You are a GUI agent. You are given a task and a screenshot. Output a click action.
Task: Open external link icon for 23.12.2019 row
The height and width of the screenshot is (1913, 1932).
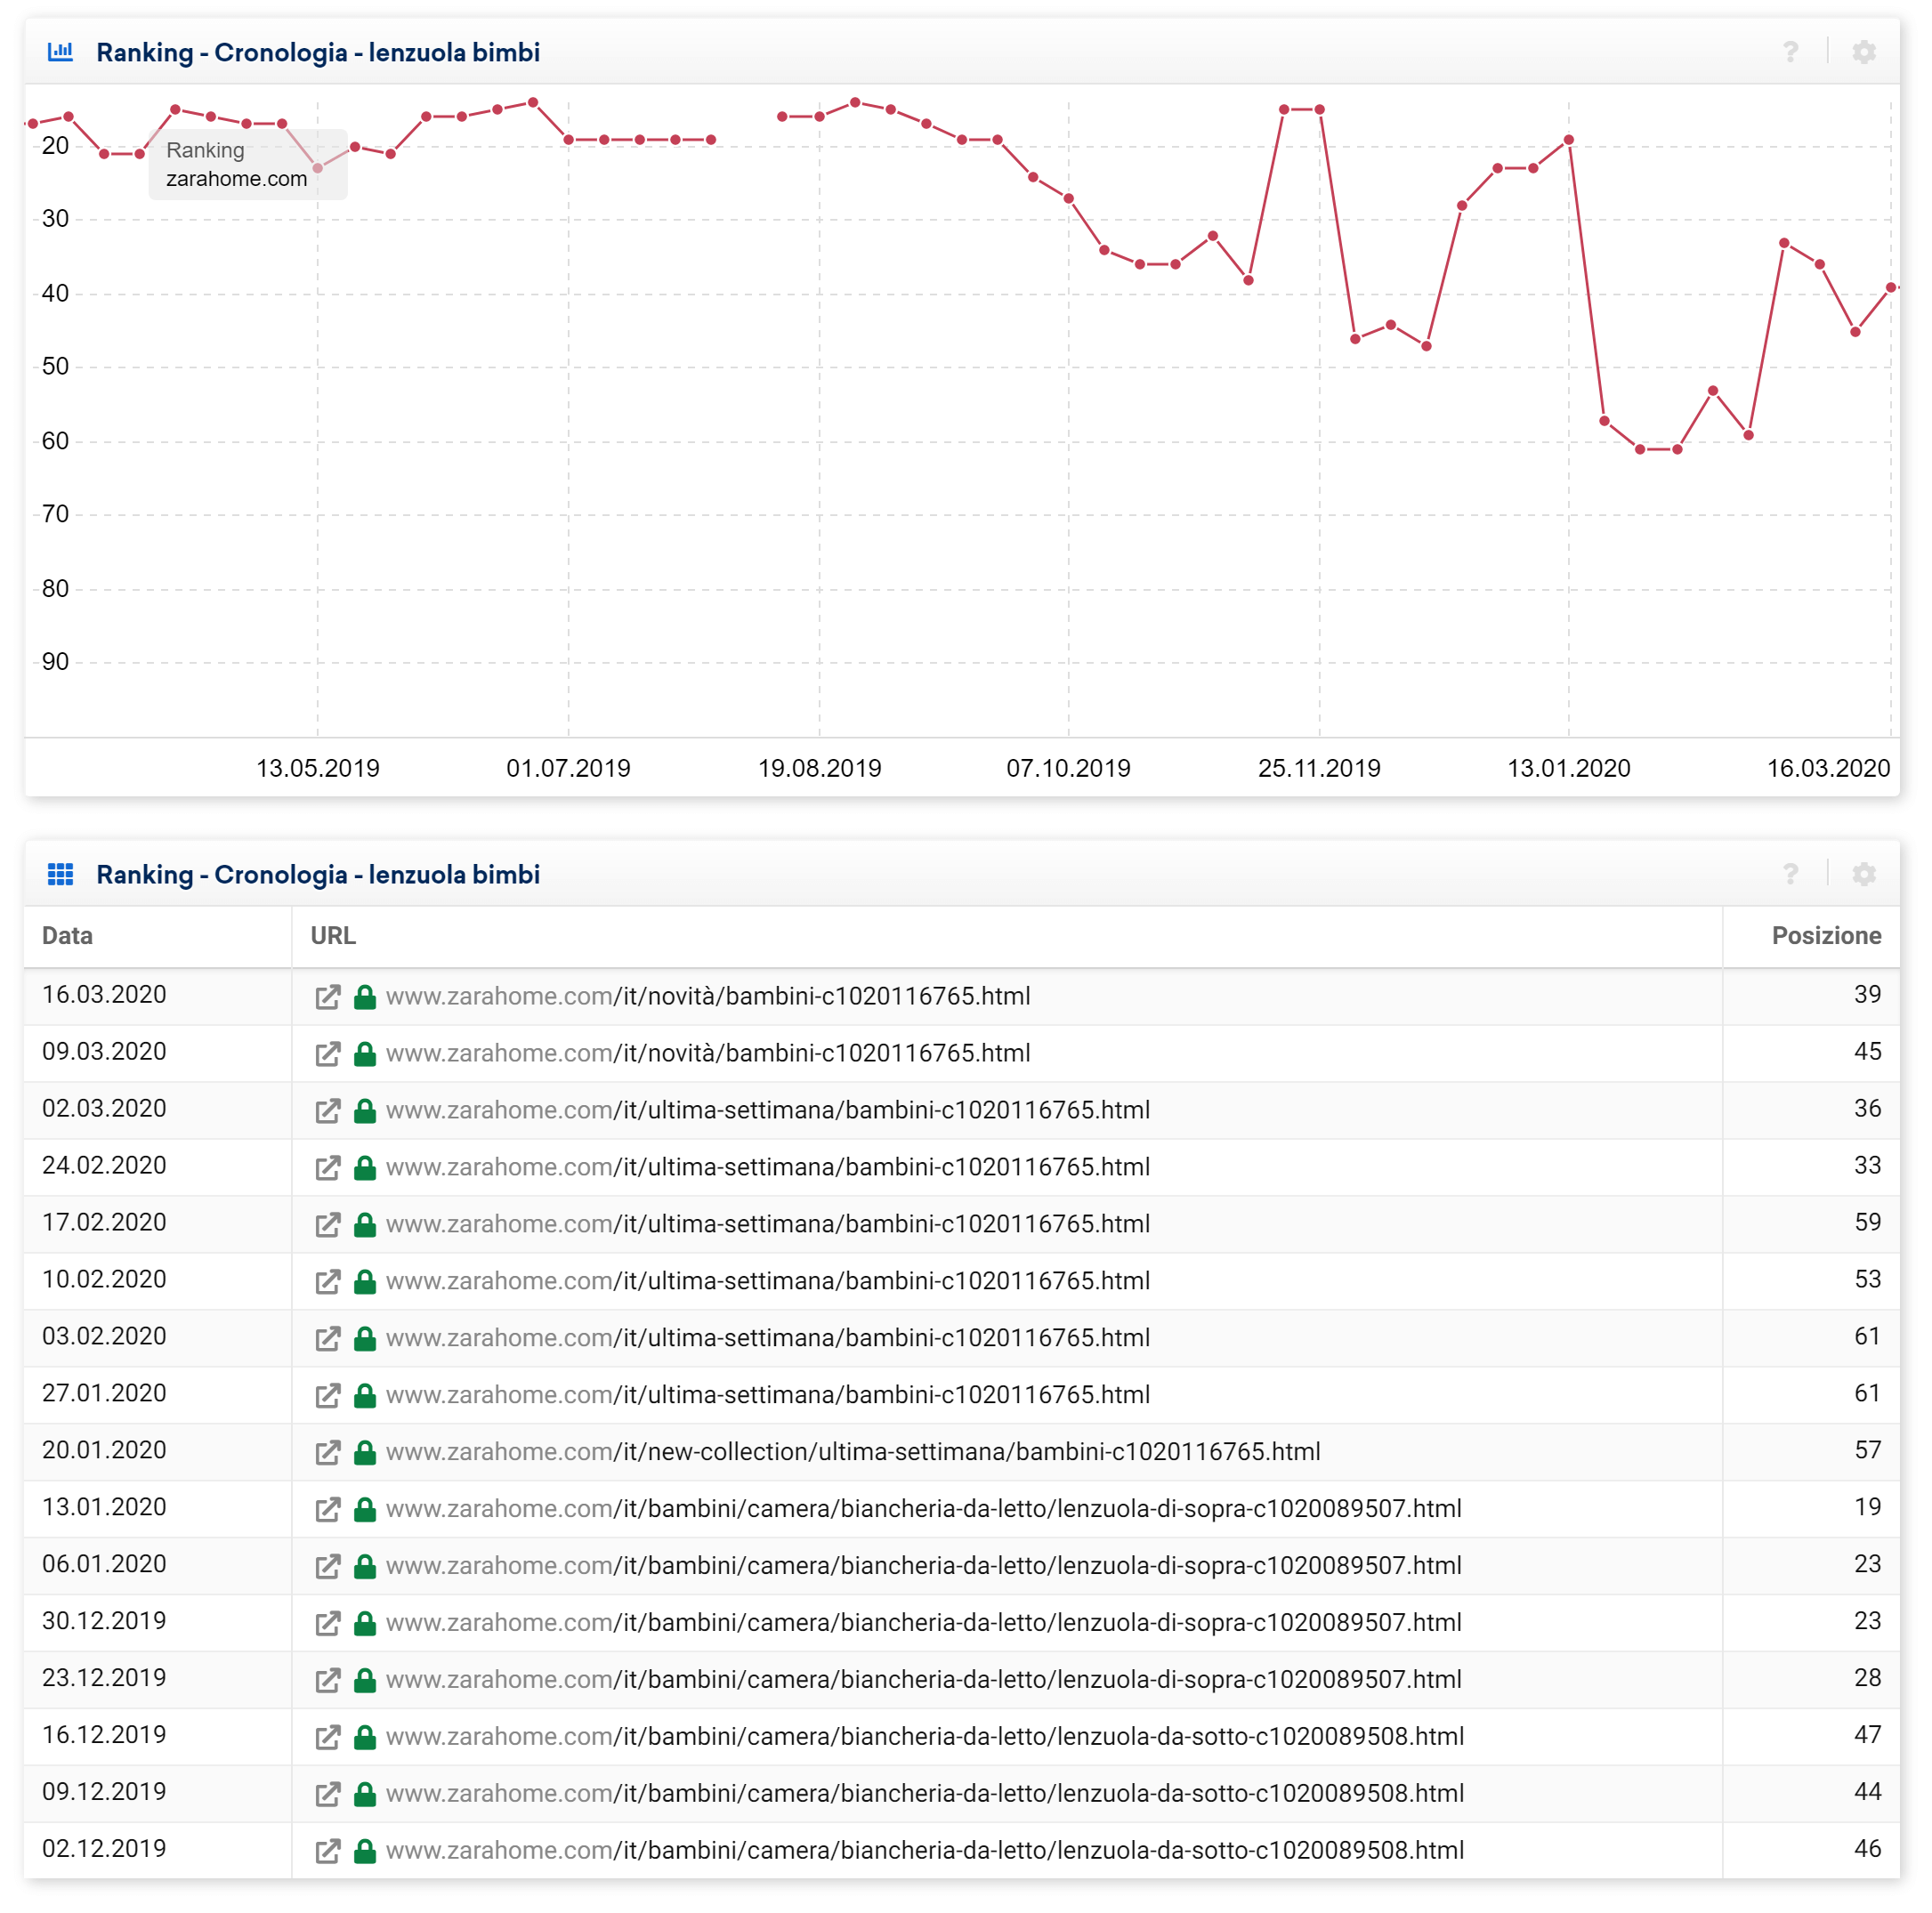[x=328, y=1680]
